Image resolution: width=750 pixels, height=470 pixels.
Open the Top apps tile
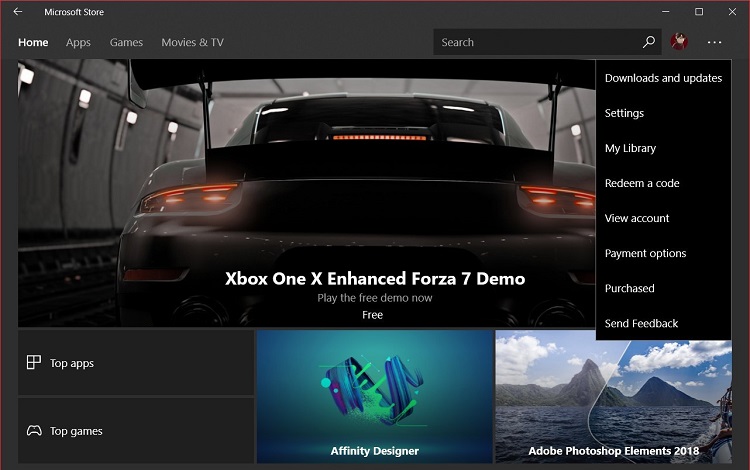[136, 362]
